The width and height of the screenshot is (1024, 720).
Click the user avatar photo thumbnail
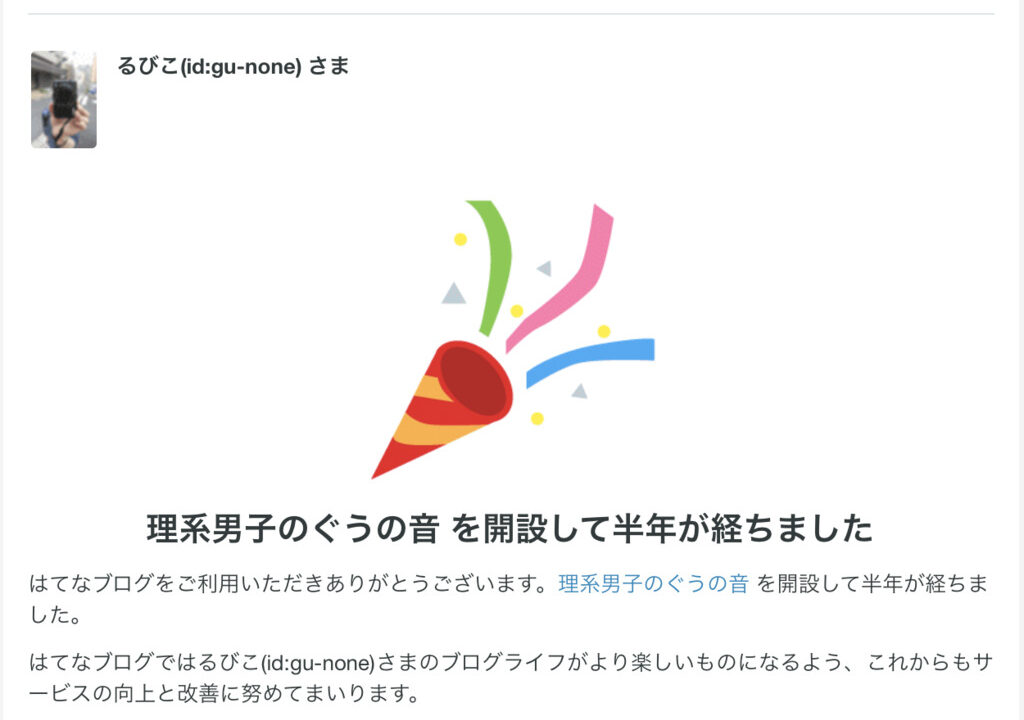tap(63, 99)
